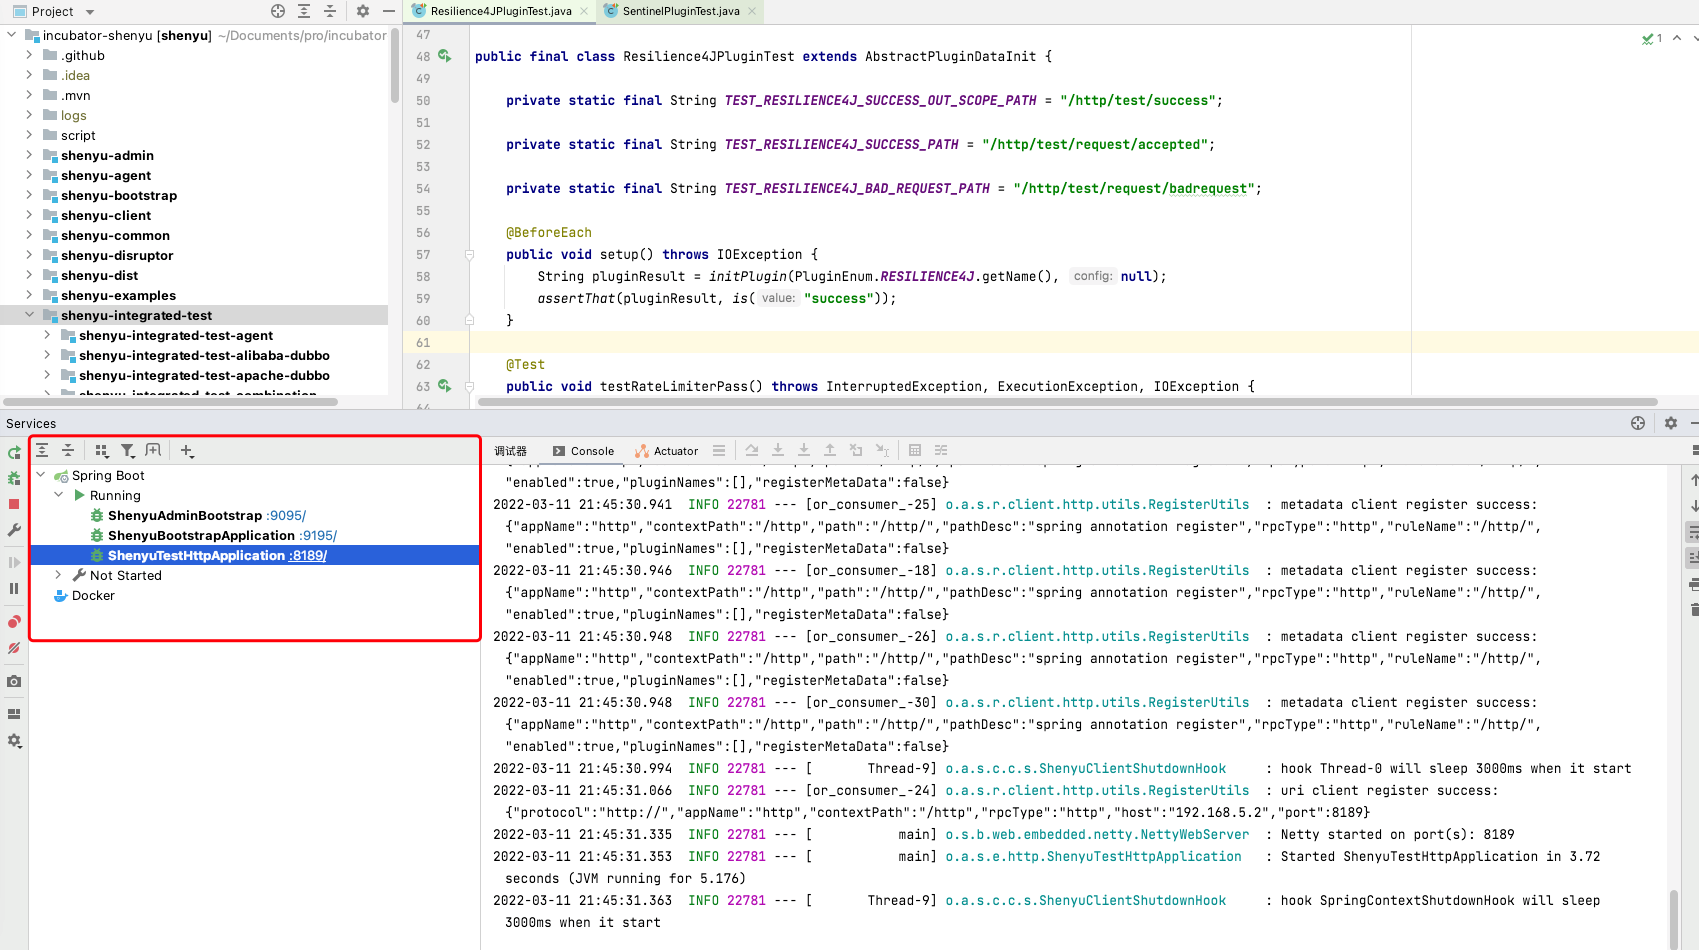The height and width of the screenshot is (950, 1699).
Task: Hide the Project panel with minus icon
Action: click(x=389, y=11)
